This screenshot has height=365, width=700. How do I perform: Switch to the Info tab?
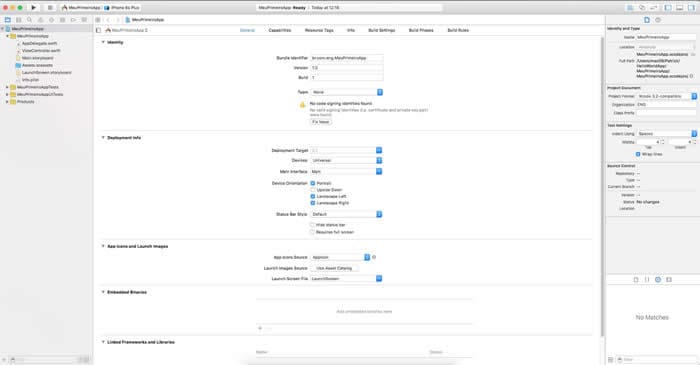[x=351, y=30]
